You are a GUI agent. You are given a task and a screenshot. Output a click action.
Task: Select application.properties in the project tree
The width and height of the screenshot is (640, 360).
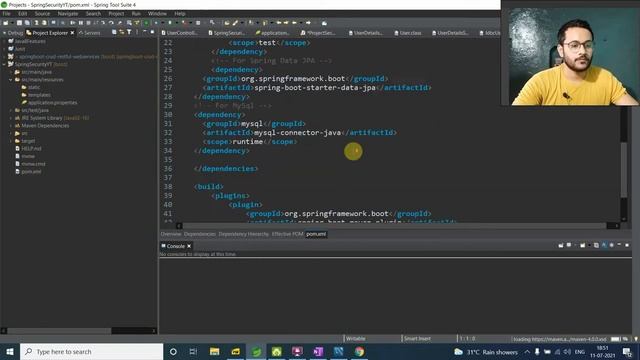pos(49,102)
